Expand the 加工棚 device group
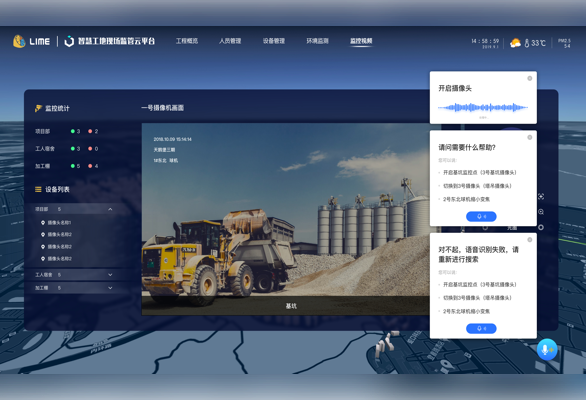 (x=110, y=288)
